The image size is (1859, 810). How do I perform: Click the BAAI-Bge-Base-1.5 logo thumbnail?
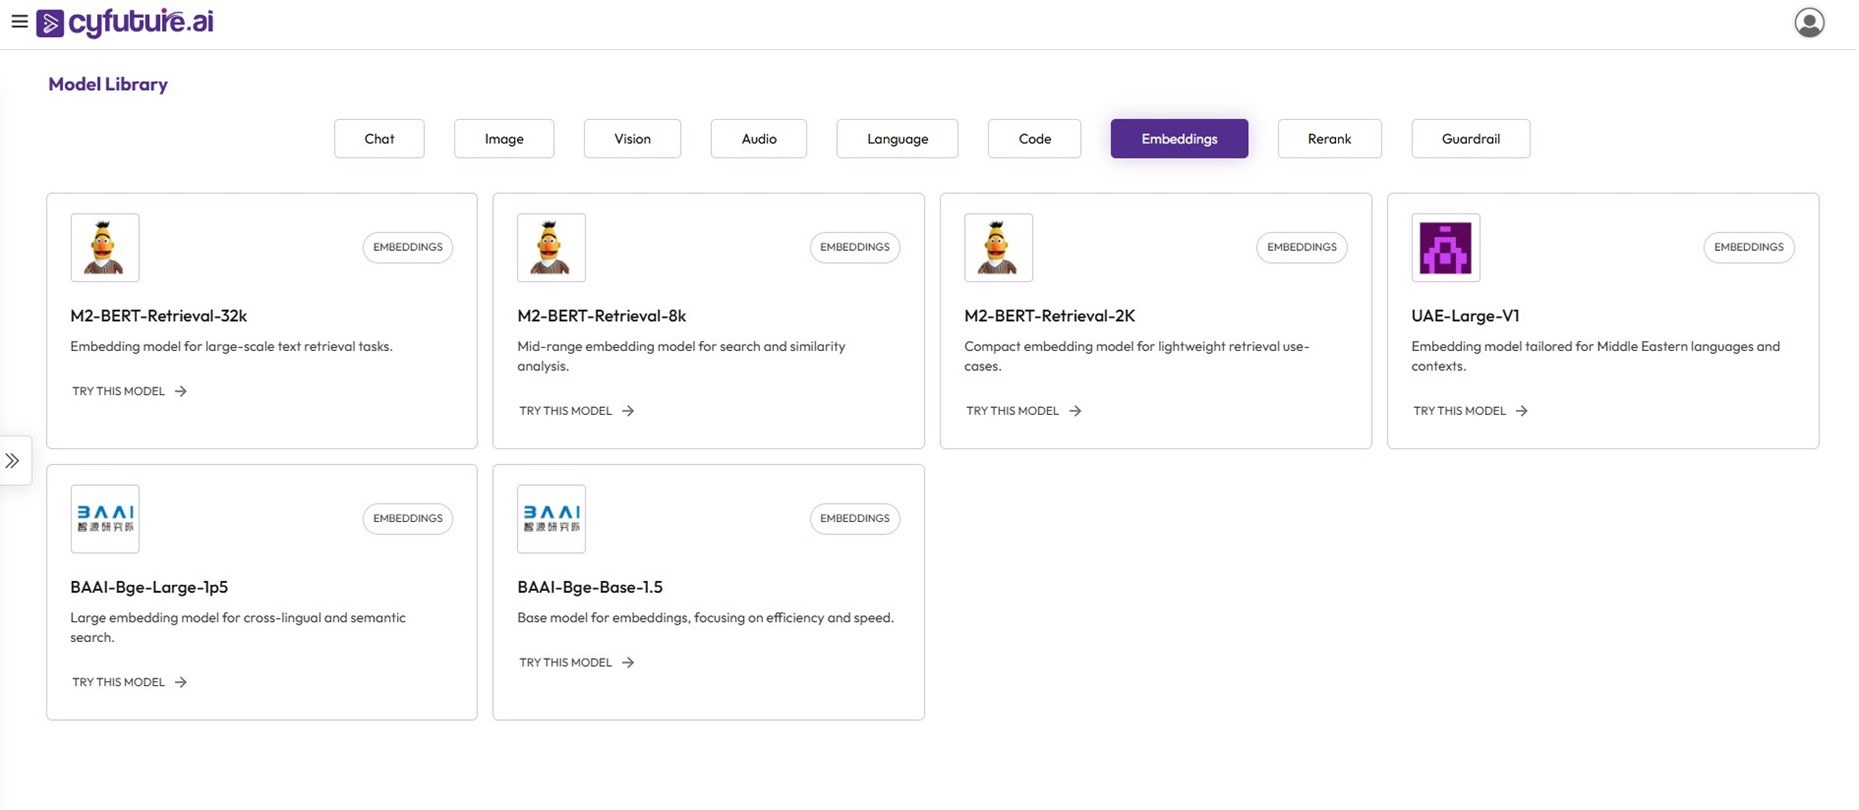[x=551, y=519]
